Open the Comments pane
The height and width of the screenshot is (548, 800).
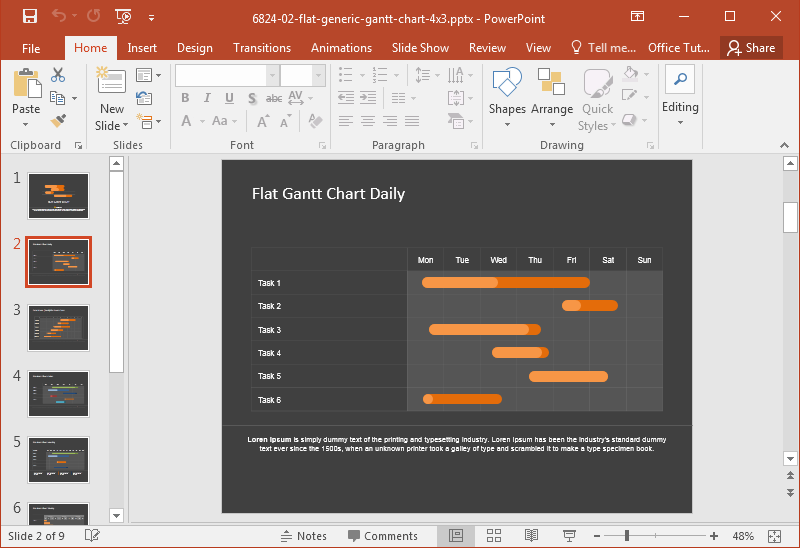(x=382, y=536)
